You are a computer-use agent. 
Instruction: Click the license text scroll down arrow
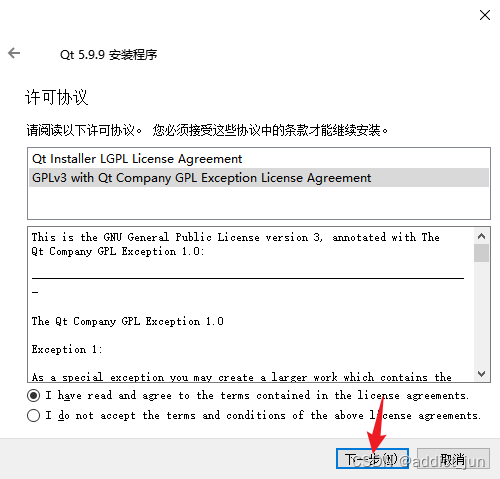pos(481,374)
